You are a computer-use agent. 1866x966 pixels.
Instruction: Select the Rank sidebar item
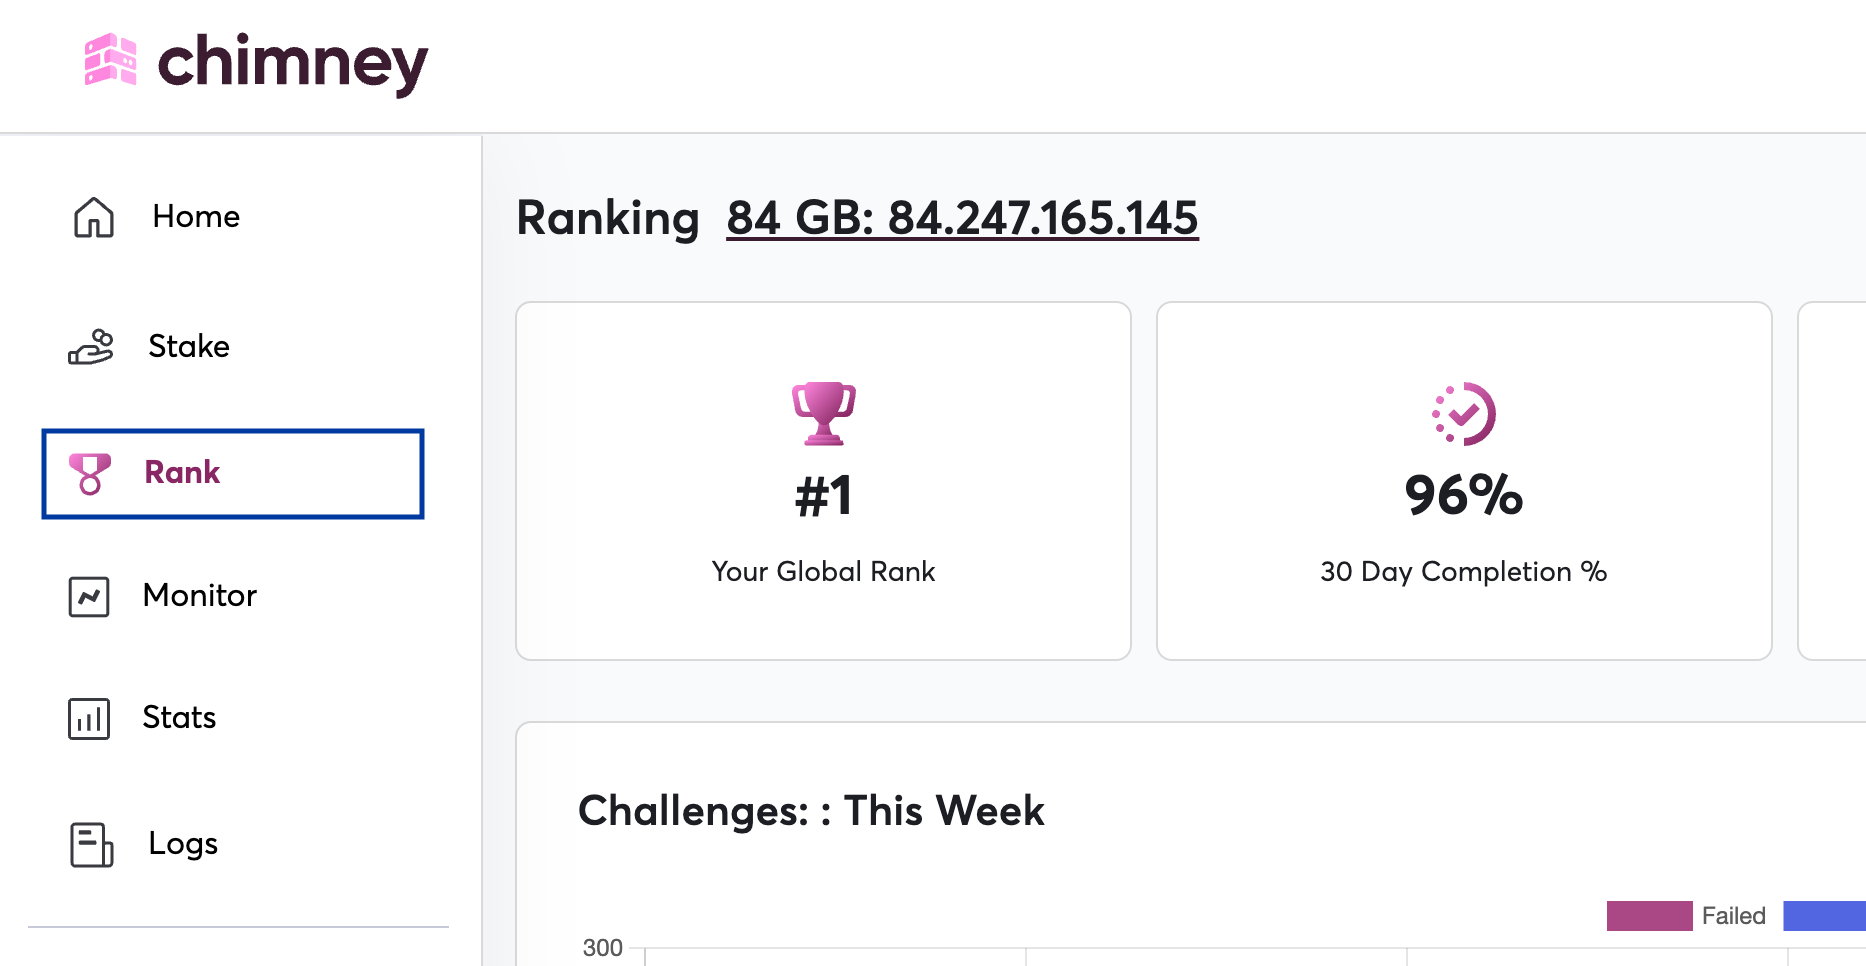coord(233,474)
